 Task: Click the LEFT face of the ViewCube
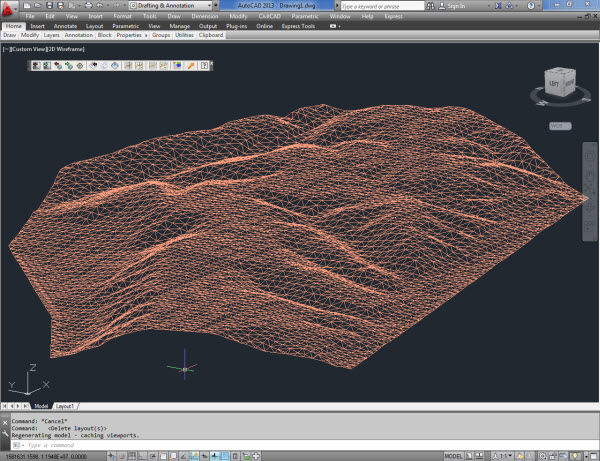click(552, 86)
